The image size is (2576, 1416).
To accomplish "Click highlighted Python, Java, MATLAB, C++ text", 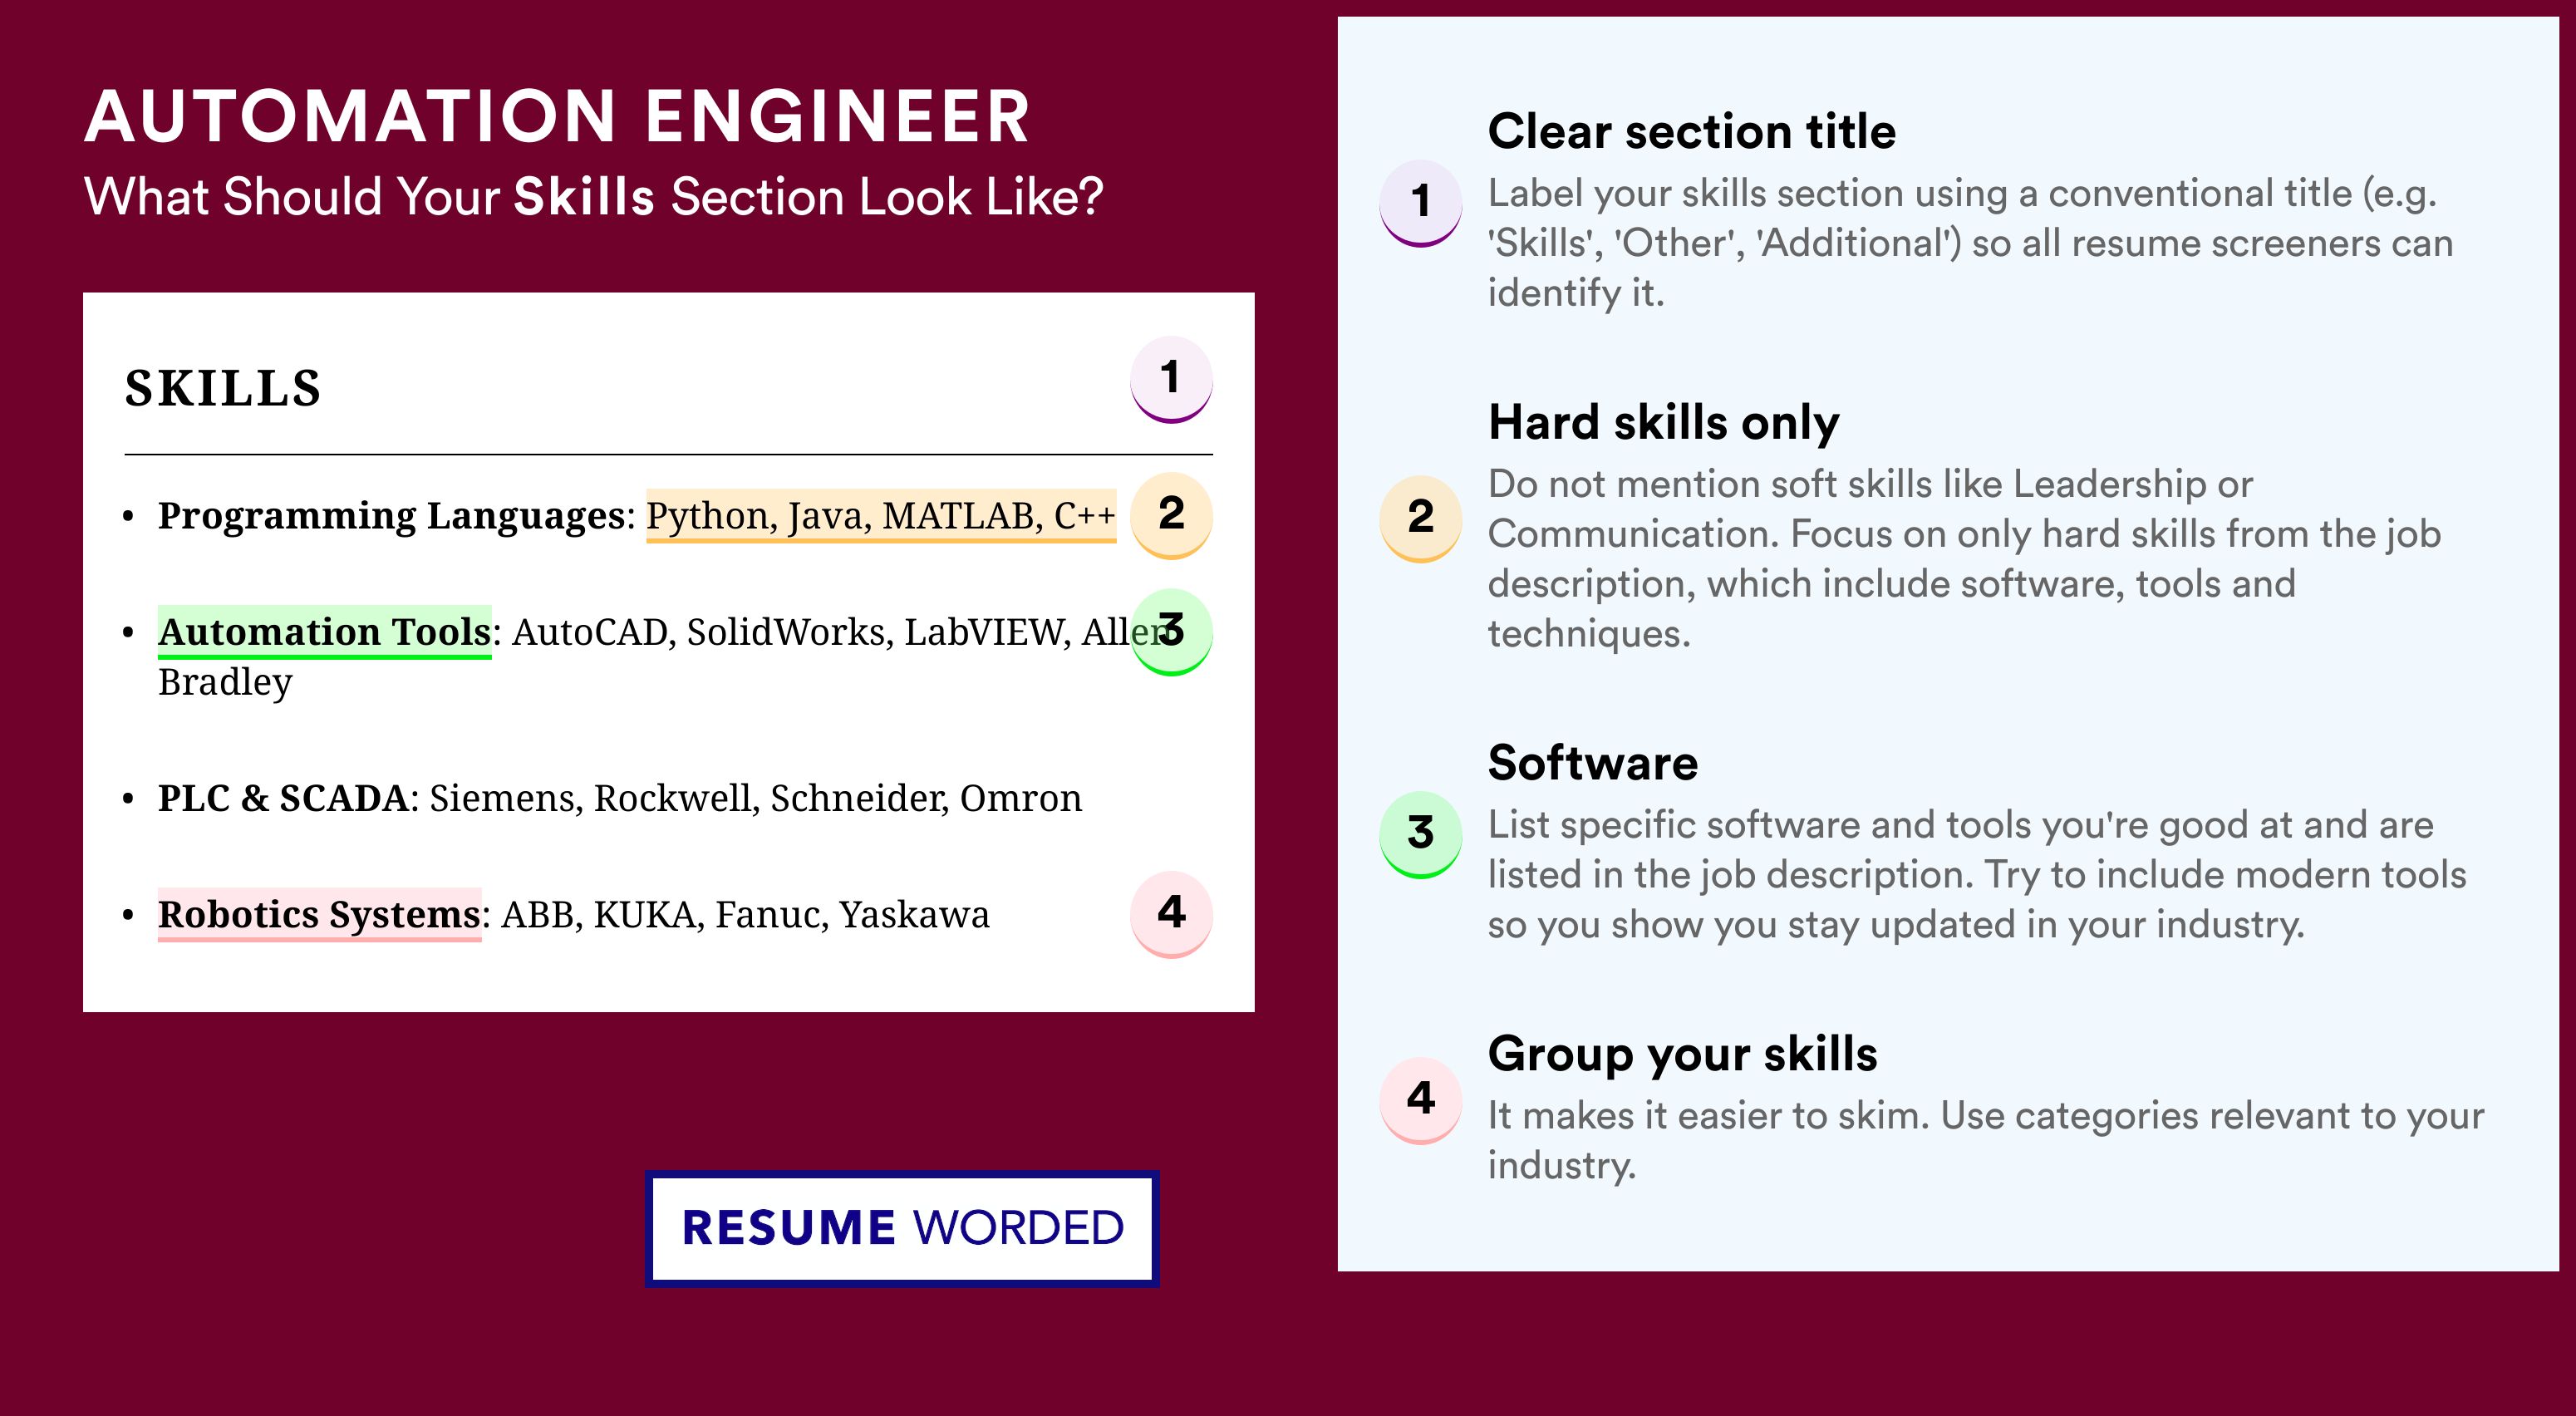I will 881,516.
